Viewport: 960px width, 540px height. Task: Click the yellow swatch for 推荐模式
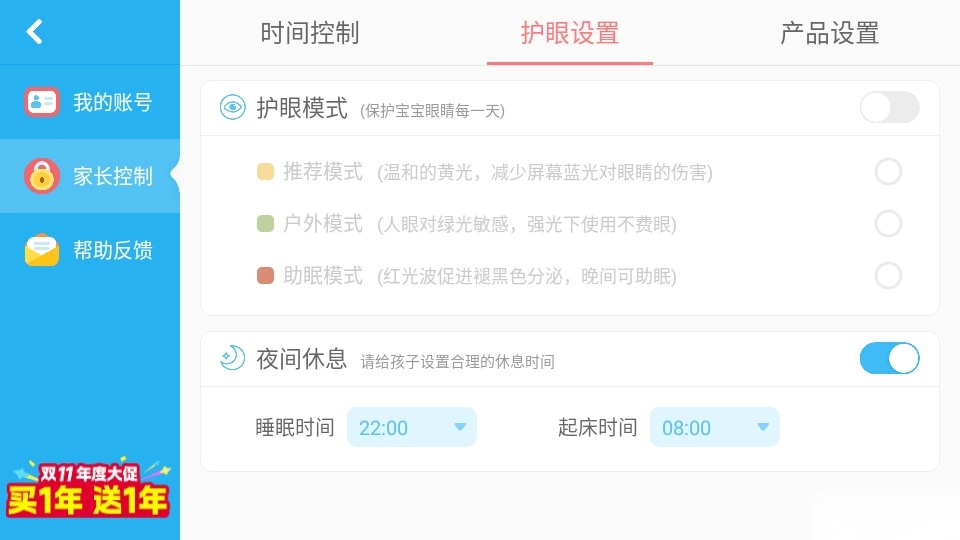266,172
